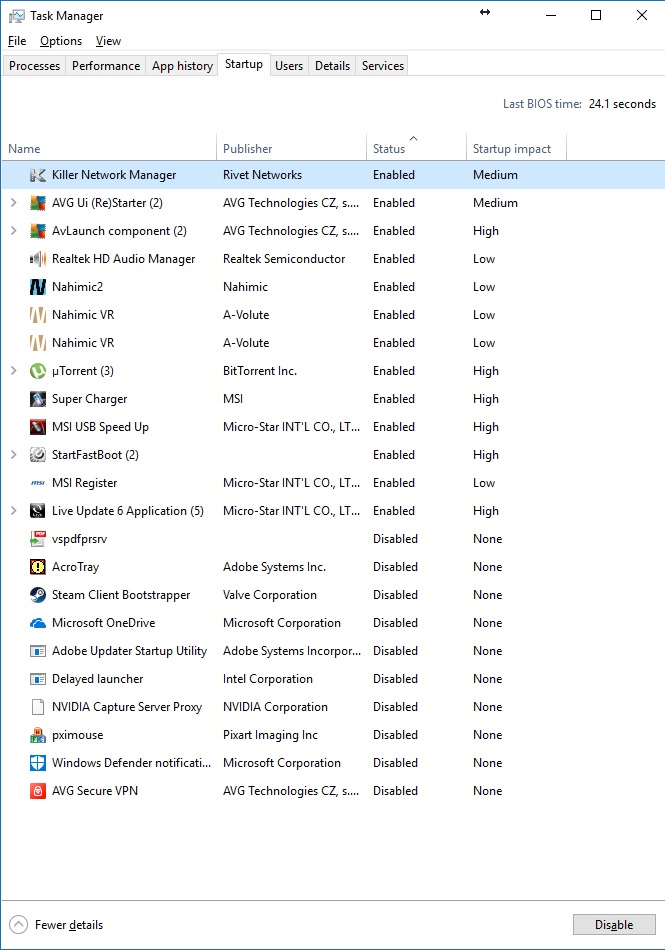Image resolution: width=665 pixels, height=950 pixels.
Task: Select the Startup tab
Action: click(244, 64)
